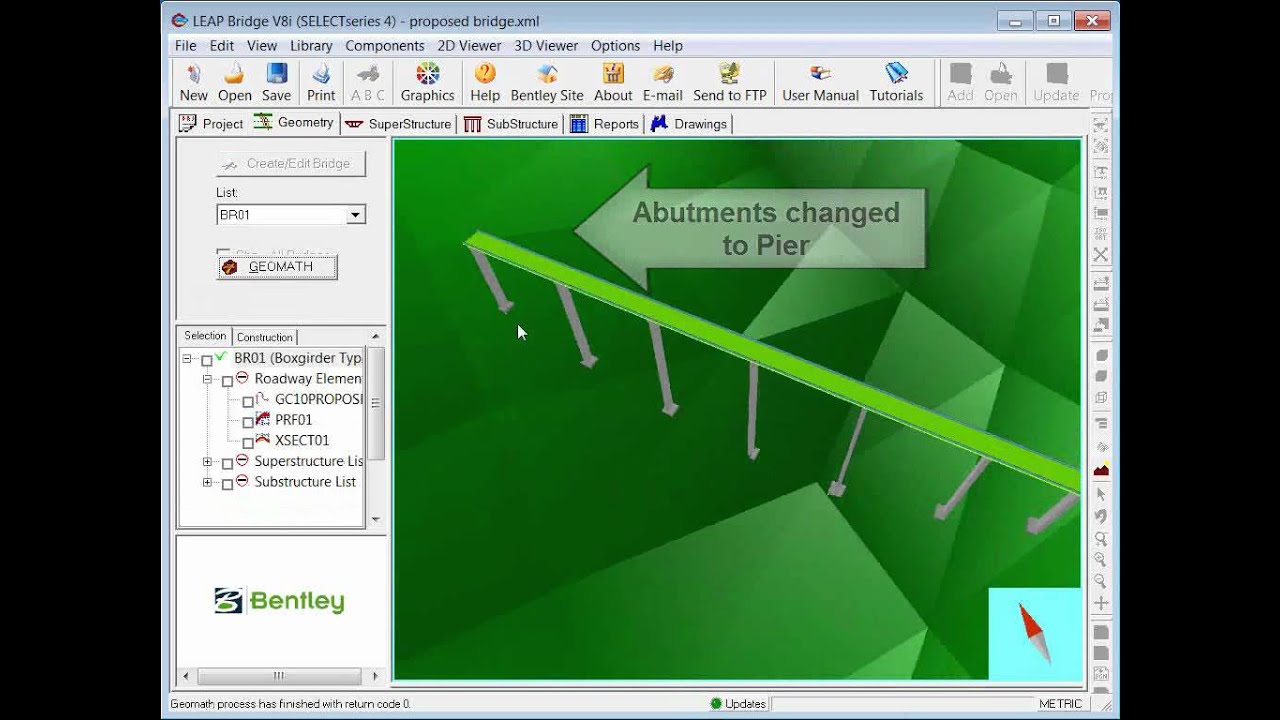Expand the Substructure List tree node

click(207, 482)
